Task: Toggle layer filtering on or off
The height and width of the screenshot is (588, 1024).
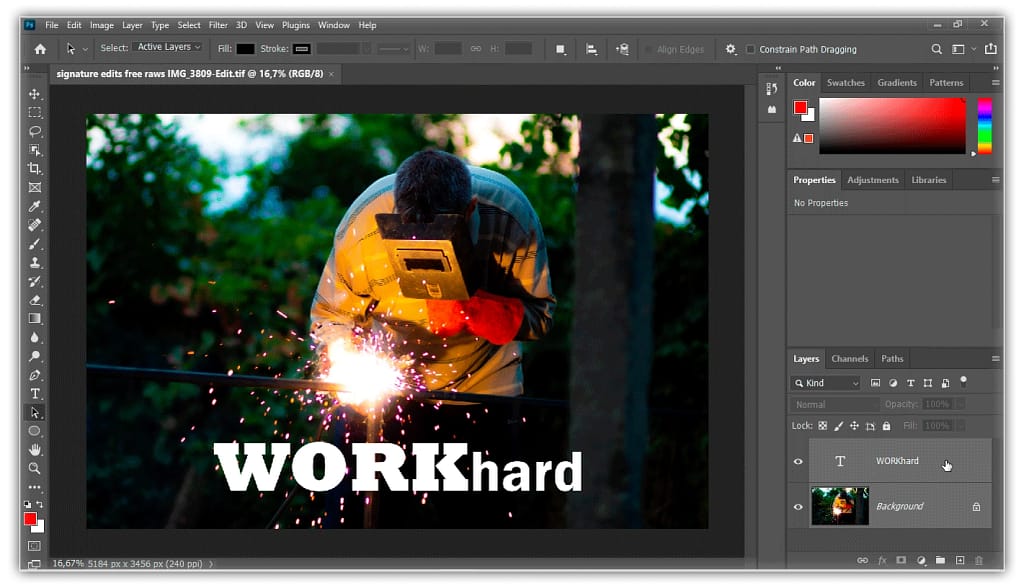Action: point(963,382)
